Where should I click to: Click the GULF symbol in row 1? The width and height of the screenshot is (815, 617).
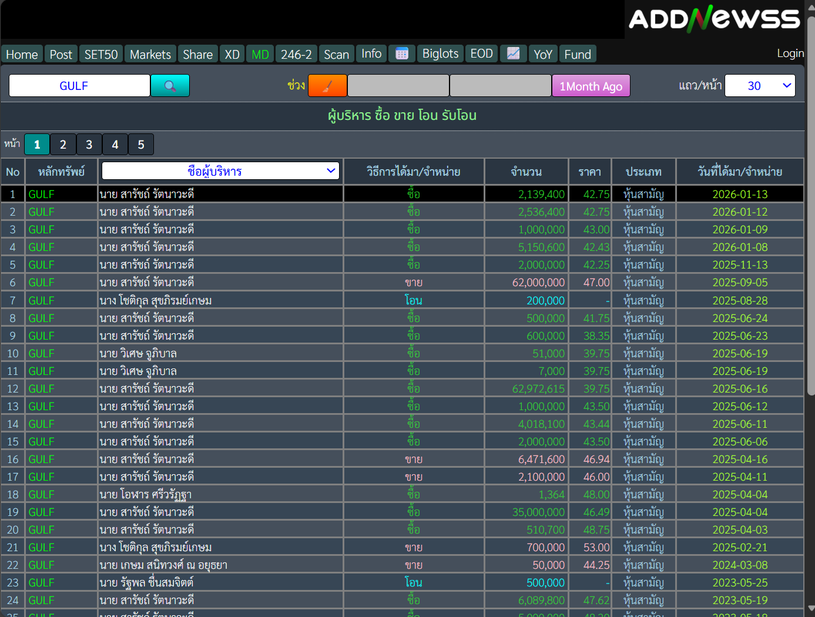[x=42, y=194]
